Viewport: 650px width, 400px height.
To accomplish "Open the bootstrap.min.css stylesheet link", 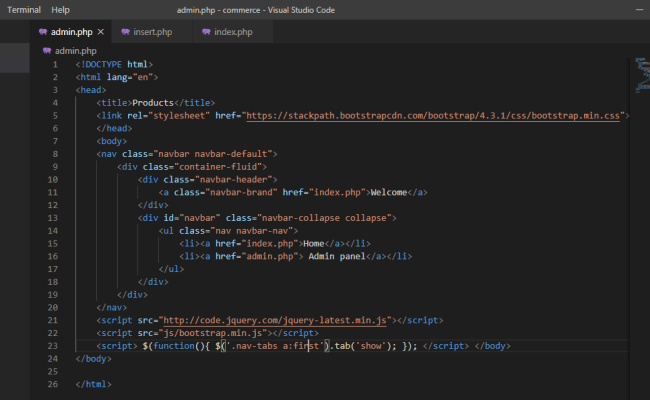I will click(x=433, y=116).
